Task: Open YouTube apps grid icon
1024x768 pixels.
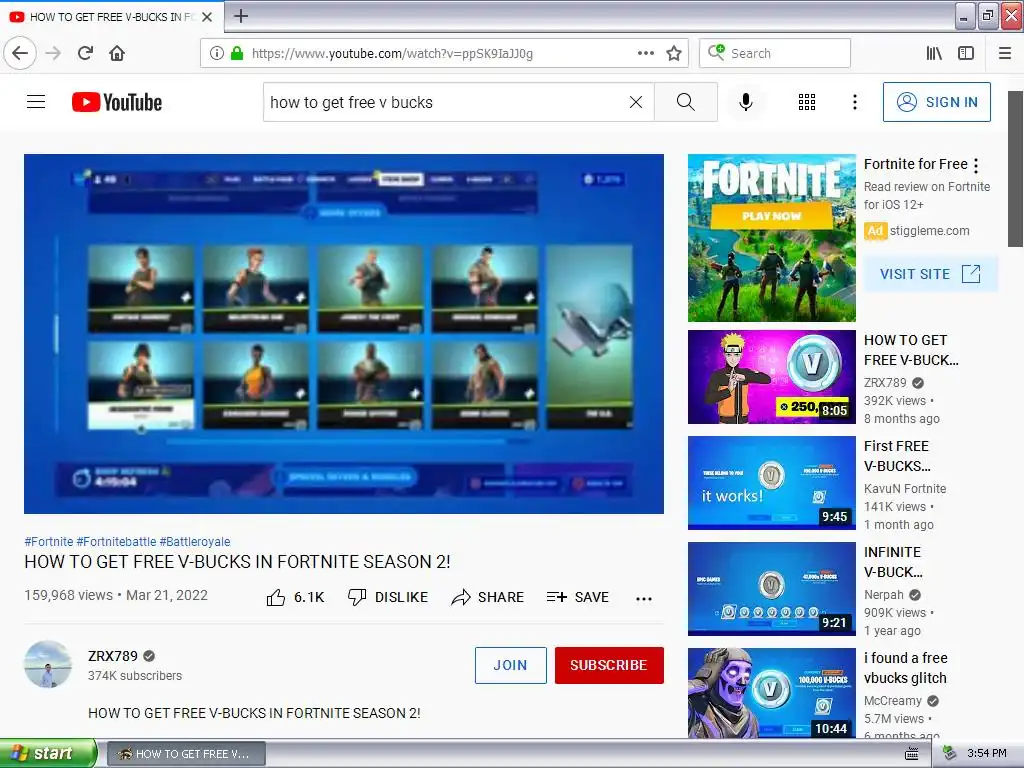Action: tap(807, 102)
